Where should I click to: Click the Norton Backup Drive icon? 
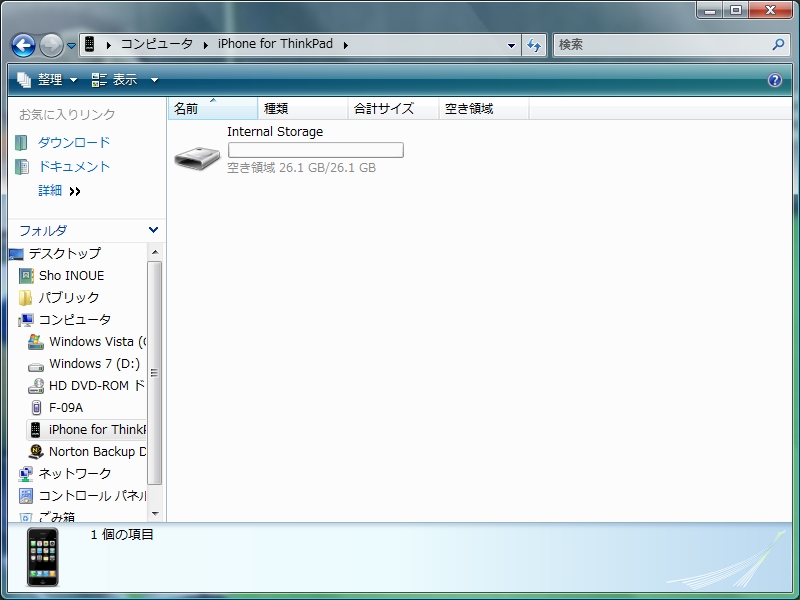point(36,452)
